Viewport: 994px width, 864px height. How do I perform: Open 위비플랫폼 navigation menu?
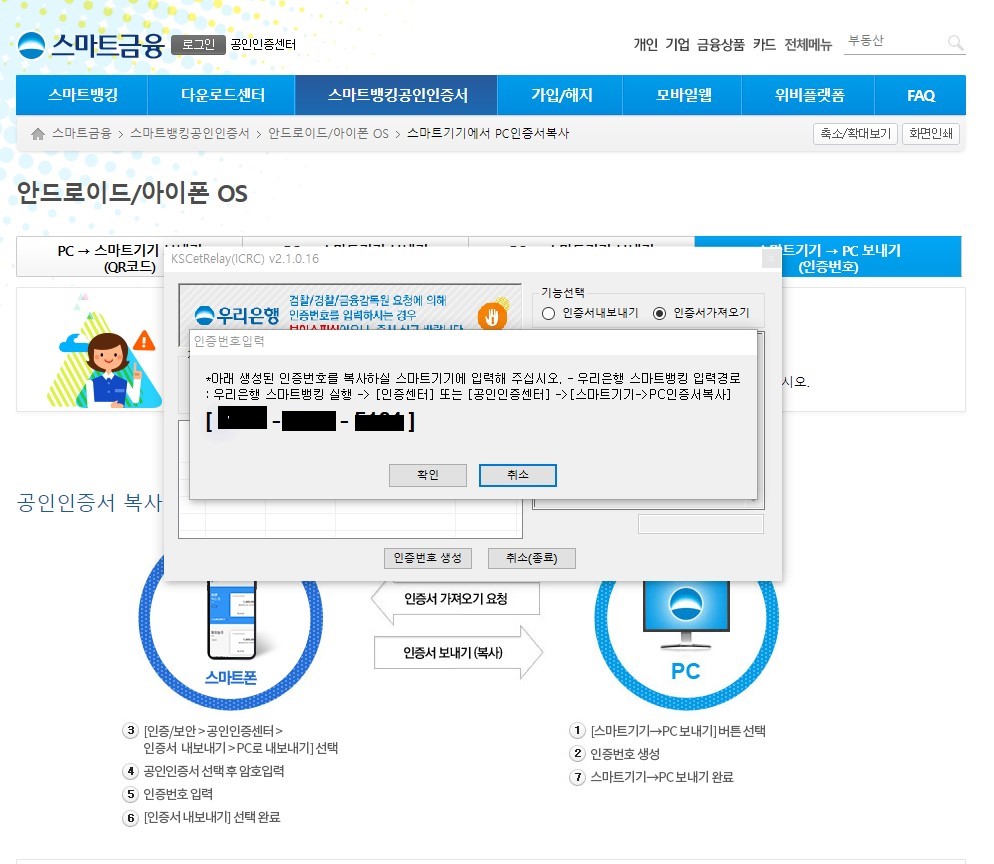click(809, 95)
